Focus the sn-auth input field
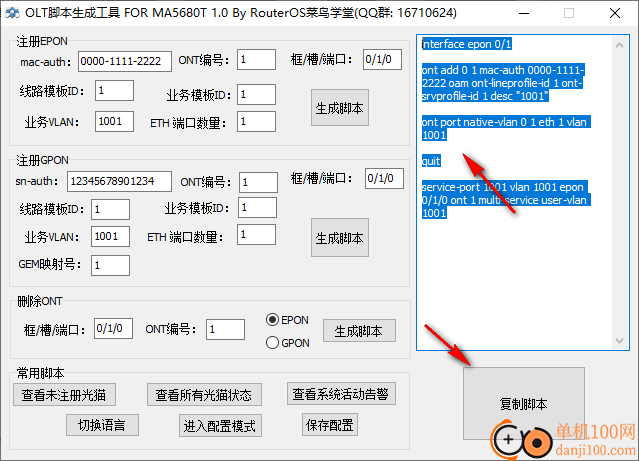639x461 pixels. coord(119,181)
